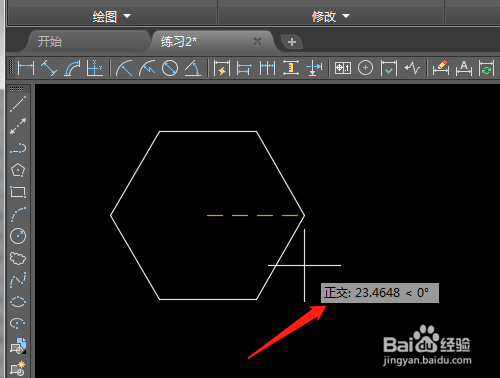Viewport: 500px width, 378px height.
Task: Click the Dimension Update icon
Action: point(486,68)
